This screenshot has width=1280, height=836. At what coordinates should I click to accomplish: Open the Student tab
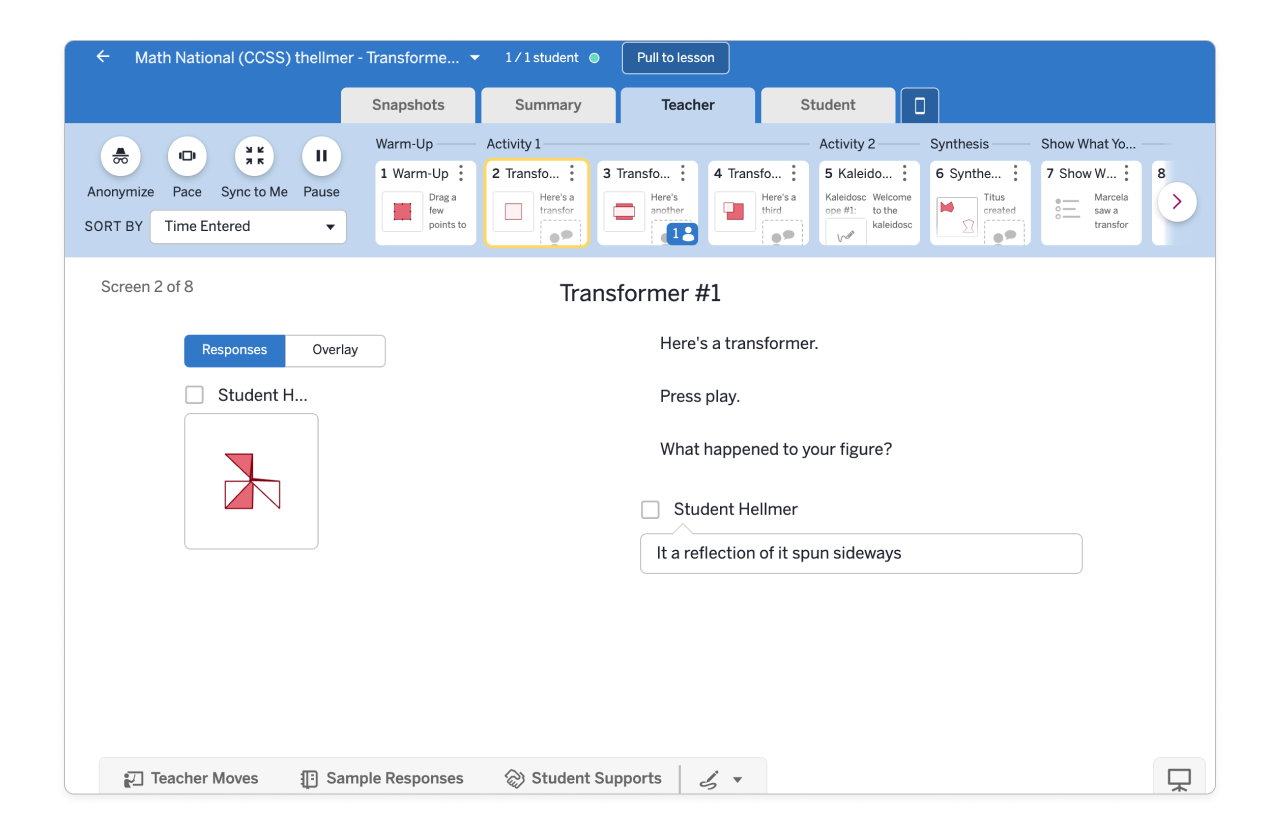(x=828, y=105)
